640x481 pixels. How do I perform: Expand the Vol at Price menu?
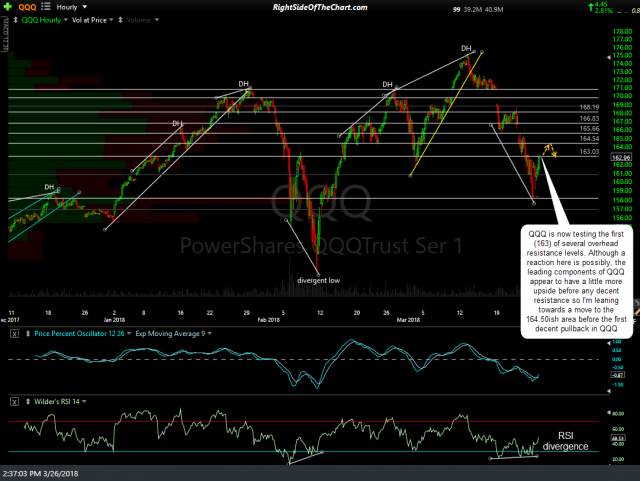click(111, 20)
